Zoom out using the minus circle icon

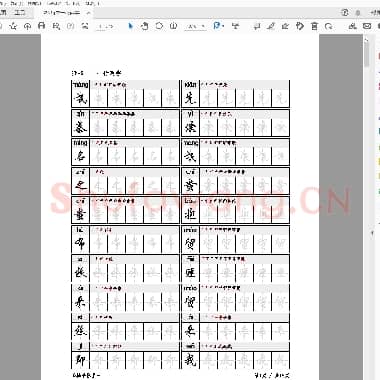(159, 26)
